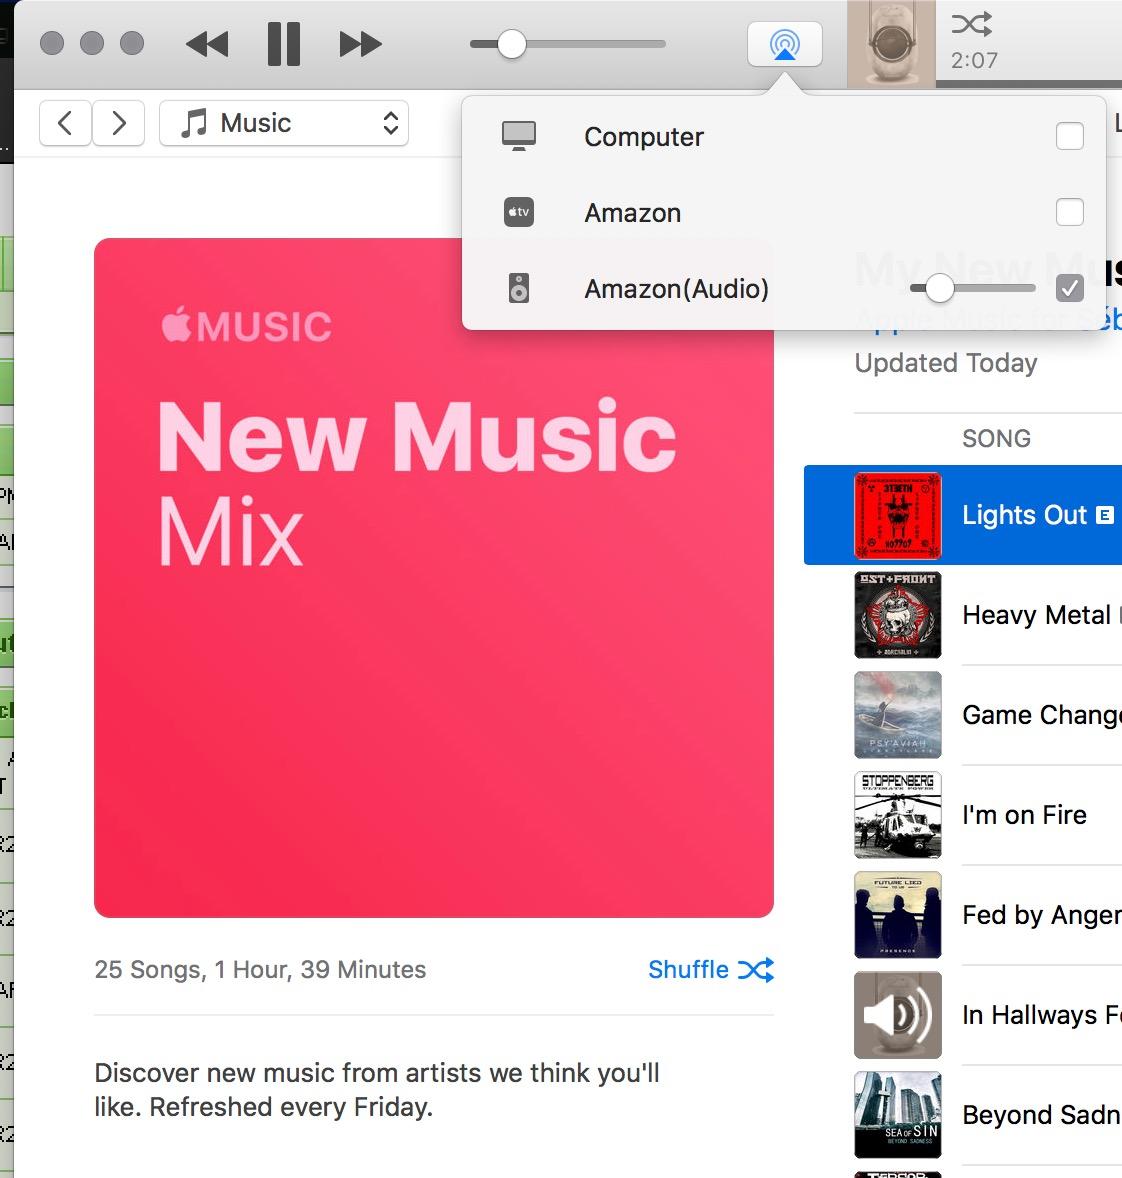The image size is (1122, 1178).
Task: Click the SONG column header
Action: (x=996, y=439)
